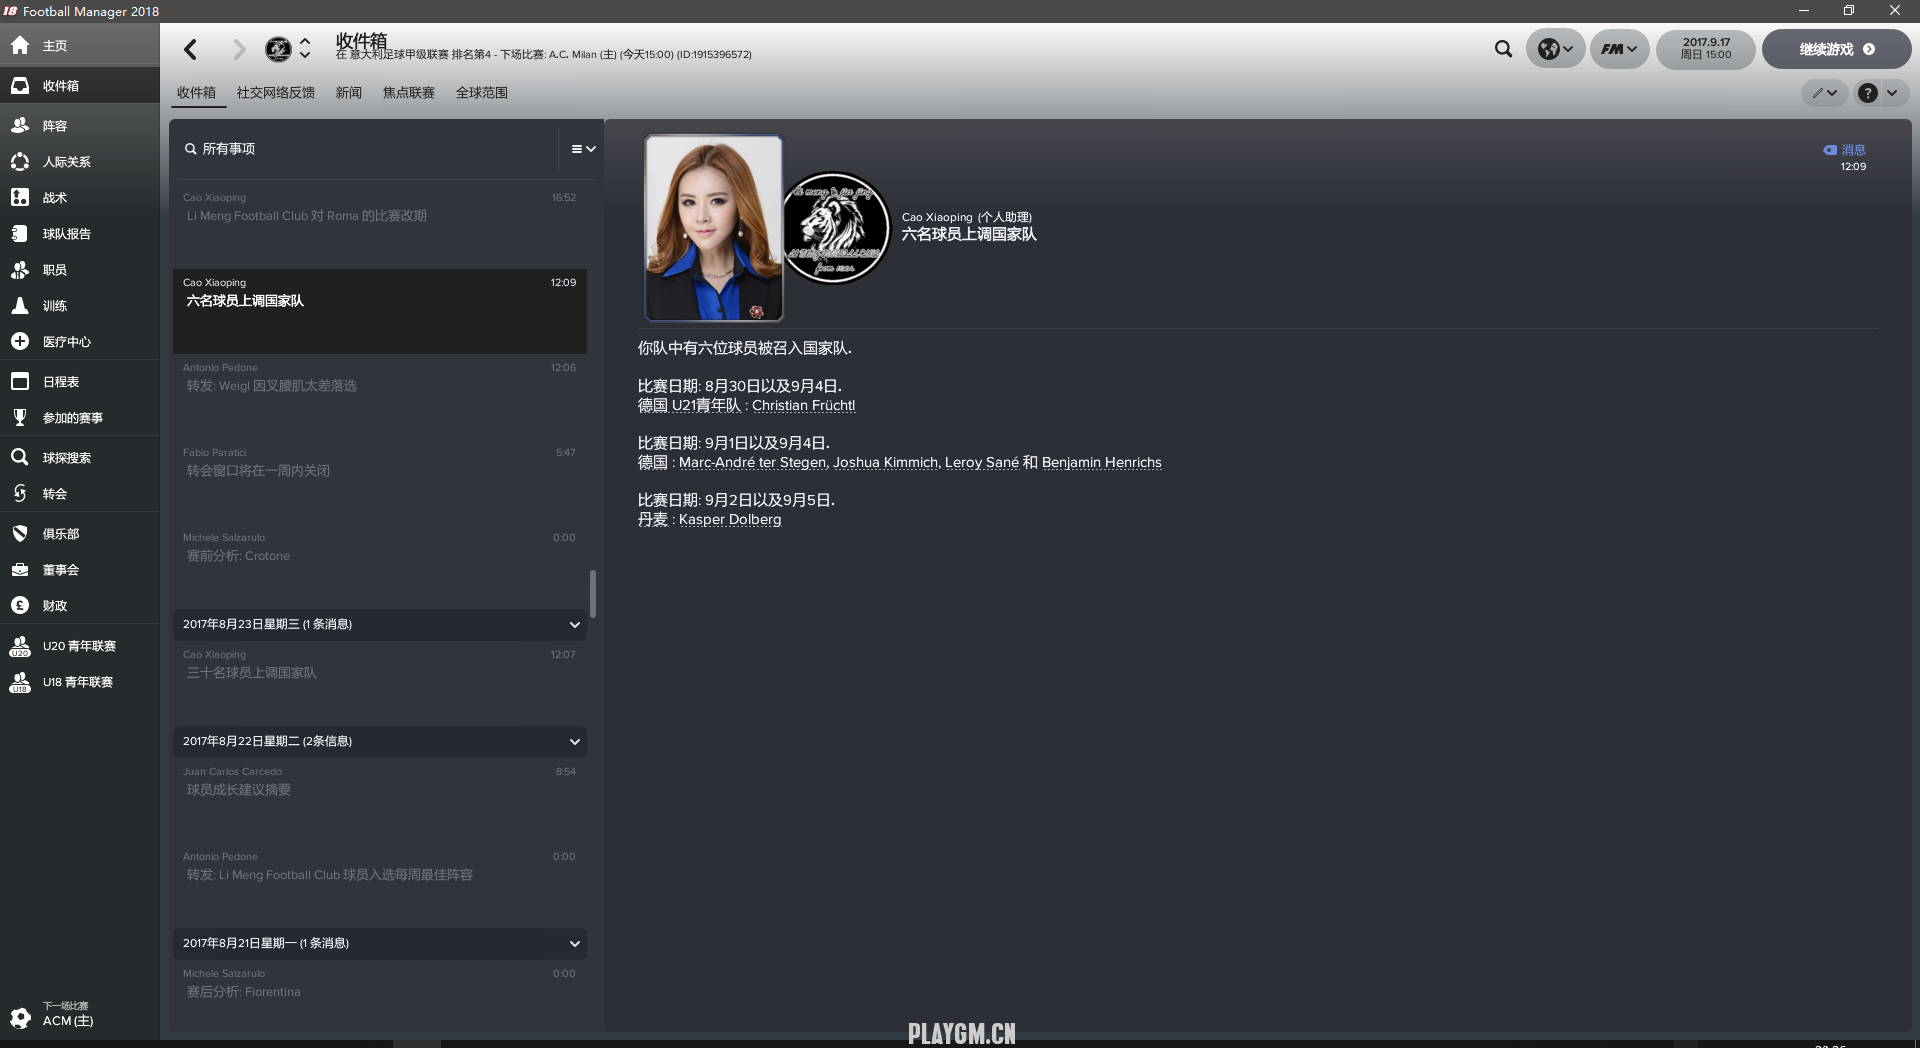Viewport: 1920px width, 1048px height.
Task: Open the pencil edit dropdown
Action: (1825, 93)
